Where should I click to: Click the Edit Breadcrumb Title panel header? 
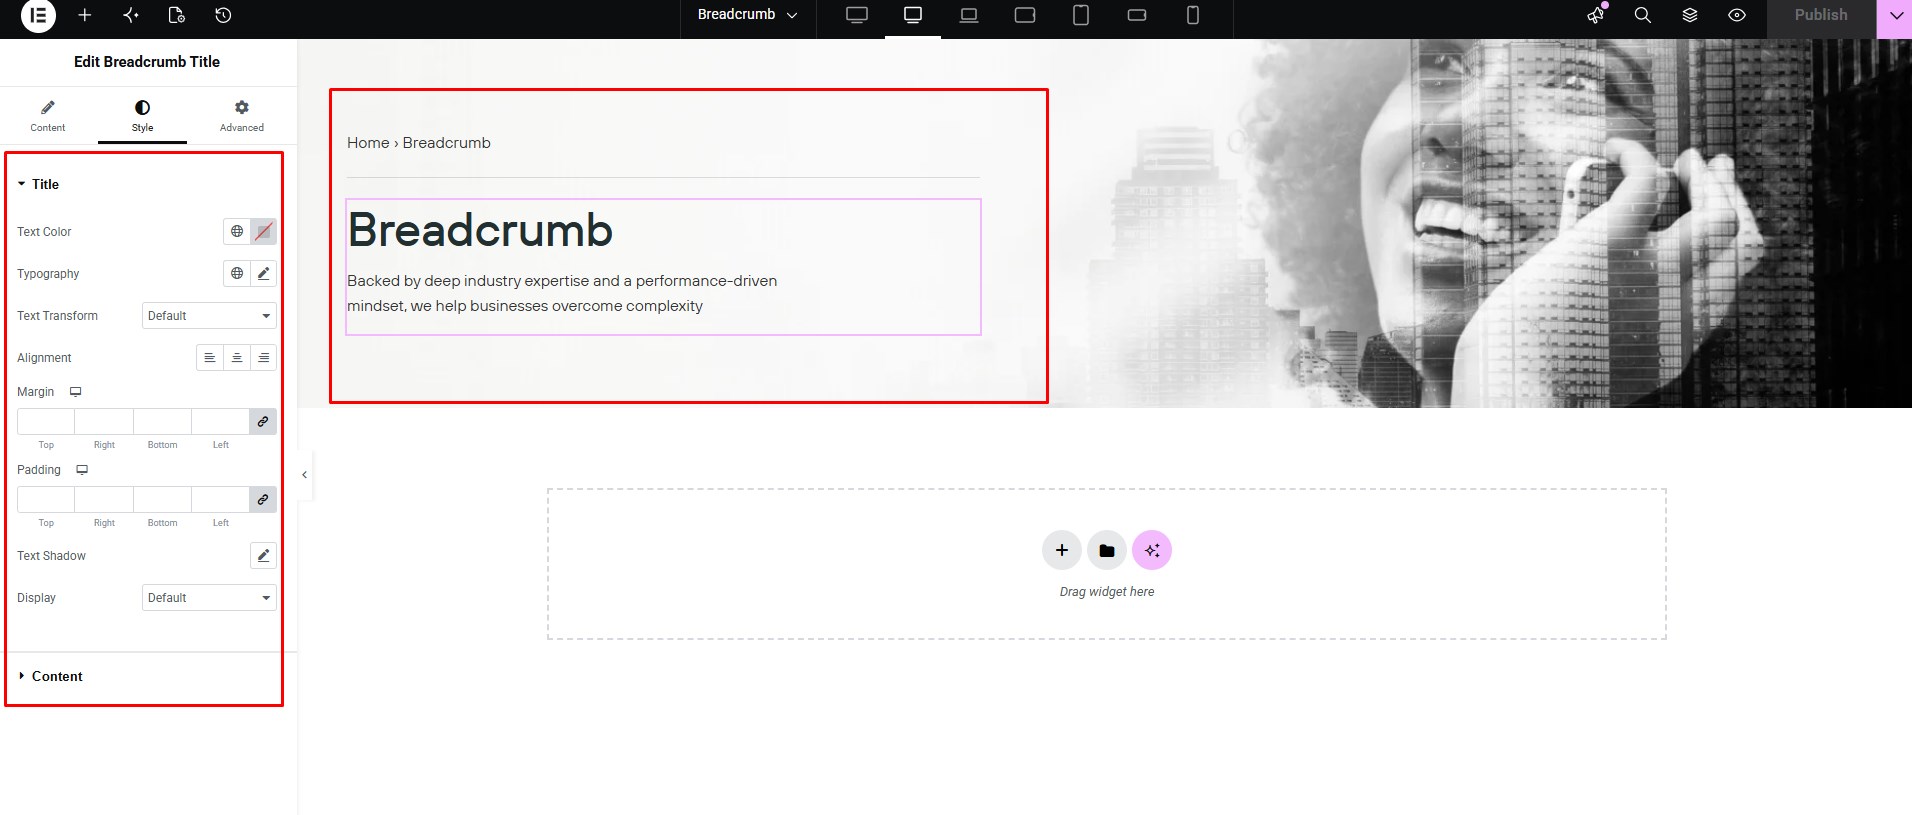(147, 62)
